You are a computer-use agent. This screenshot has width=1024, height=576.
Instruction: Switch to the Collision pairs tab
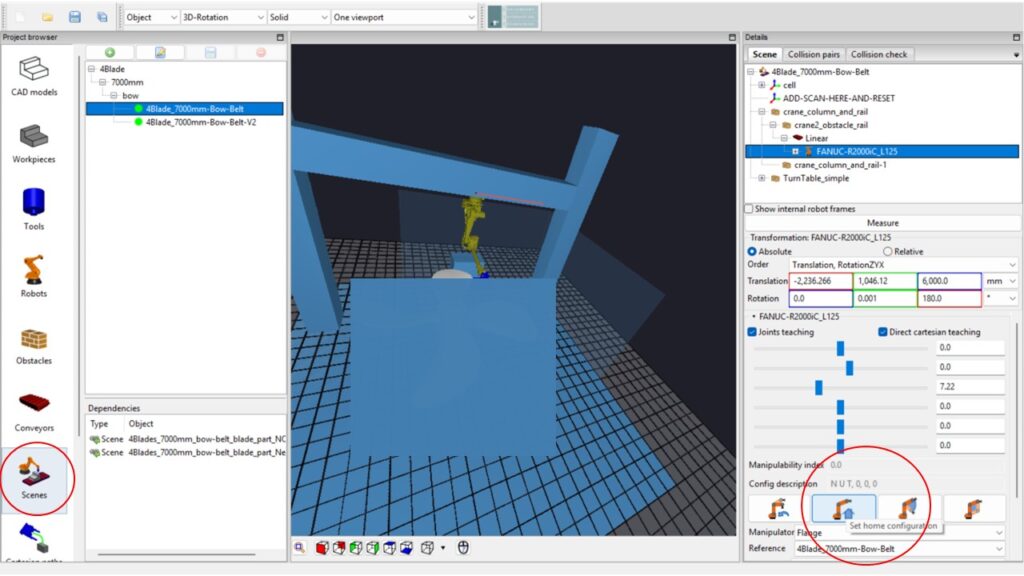pos(814,54)
